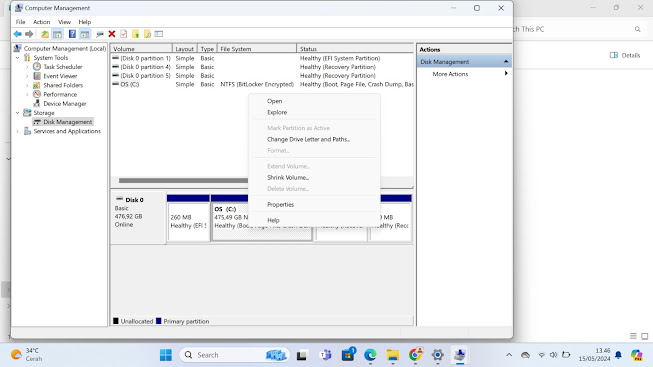Viewport: 653px width, 367px height.
Task: Select Event Viewer in the console tree
Action: pyautogui.click(x=60, y=76)
